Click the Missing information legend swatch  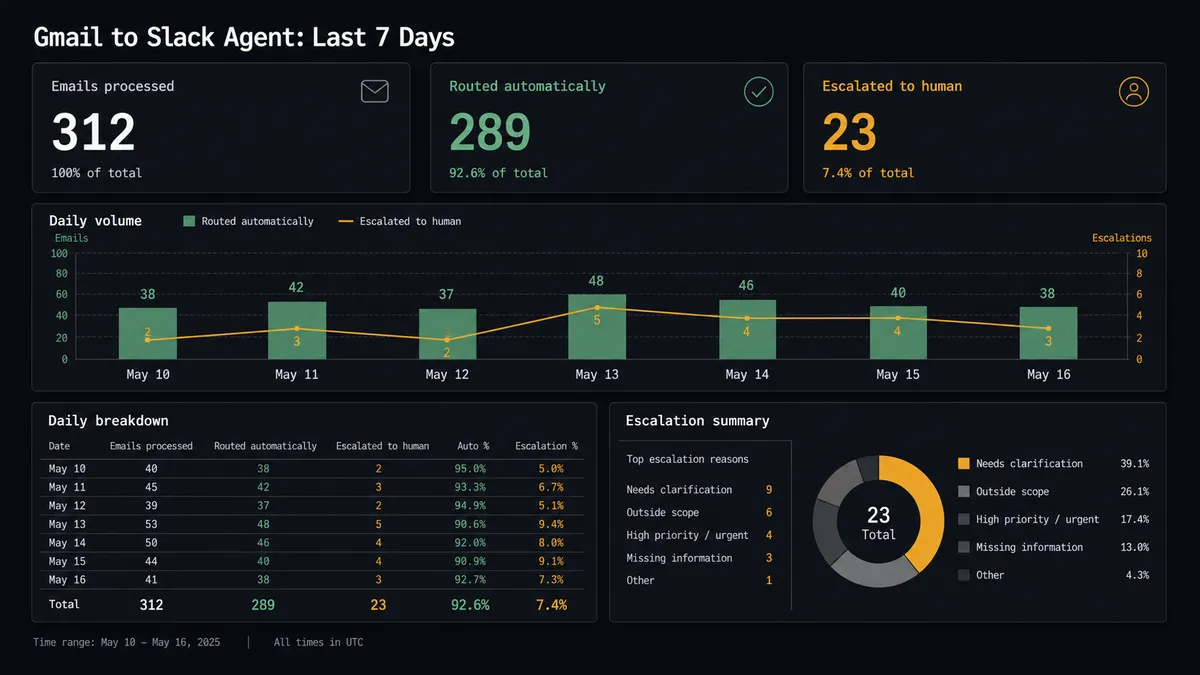tap(964, 547)
